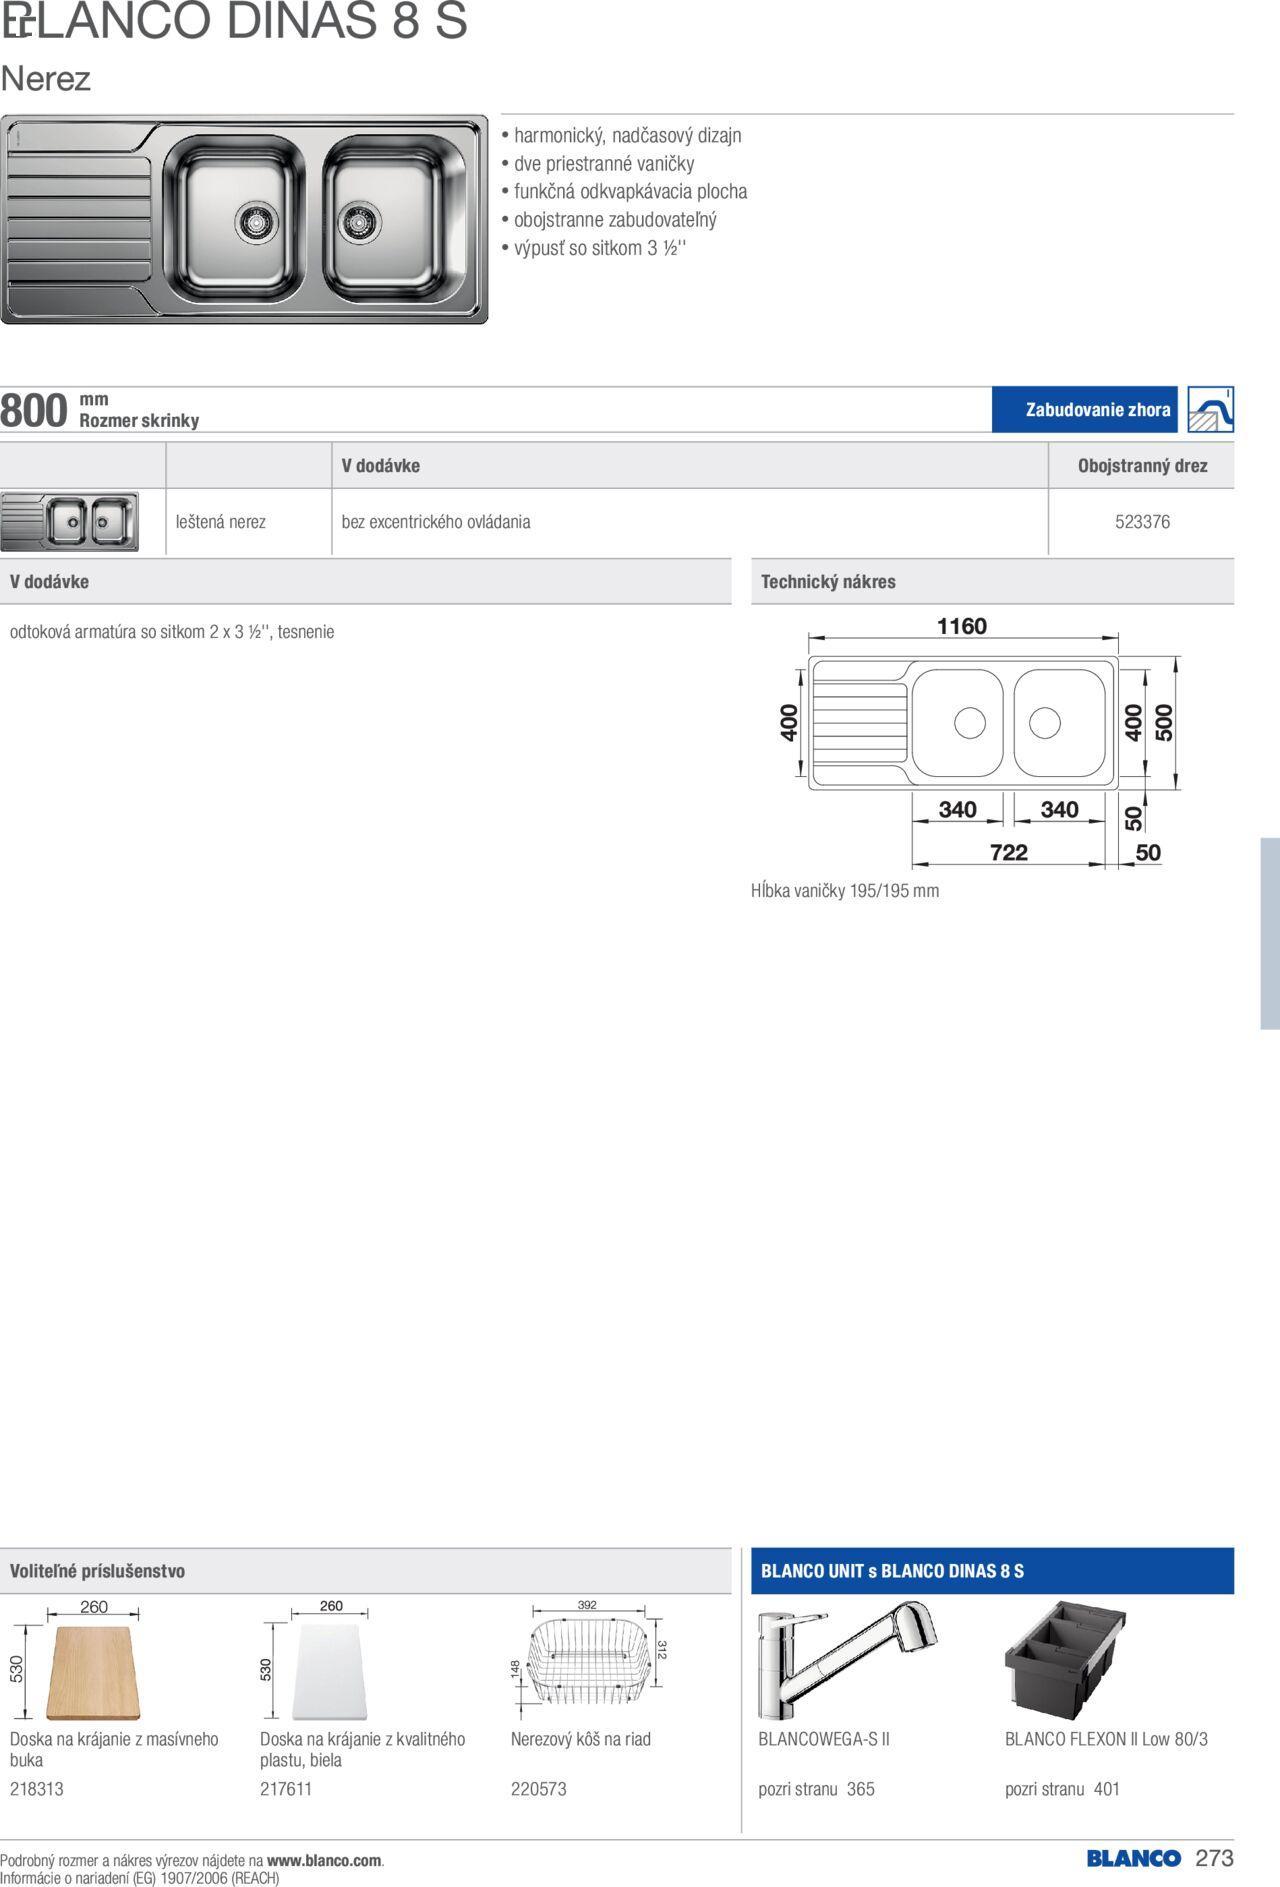Click the white plastic cutting board image
The width and height of the screenshot is (1280, 1887).
click(329, 1672)
